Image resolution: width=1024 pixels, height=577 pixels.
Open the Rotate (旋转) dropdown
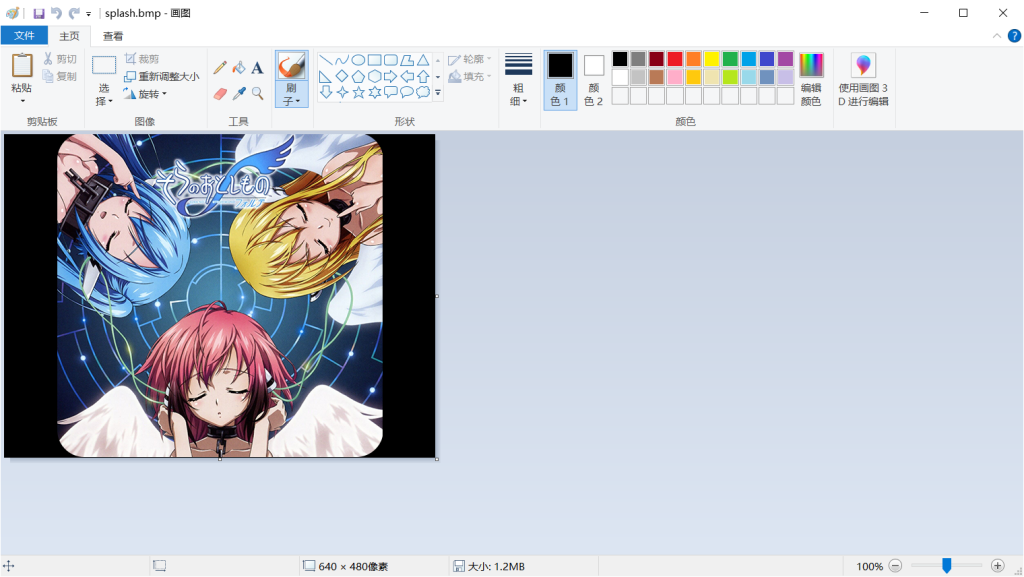[145, 94]
